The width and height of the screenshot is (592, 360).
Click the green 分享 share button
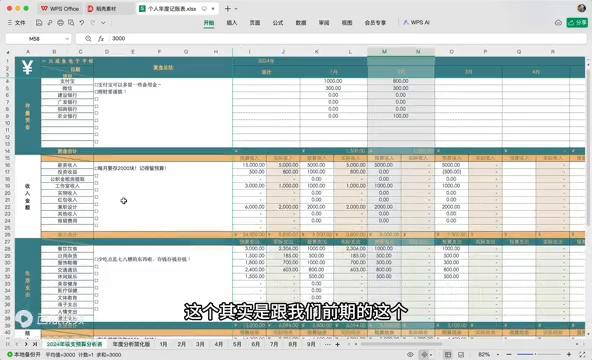[x=577, y=23]
